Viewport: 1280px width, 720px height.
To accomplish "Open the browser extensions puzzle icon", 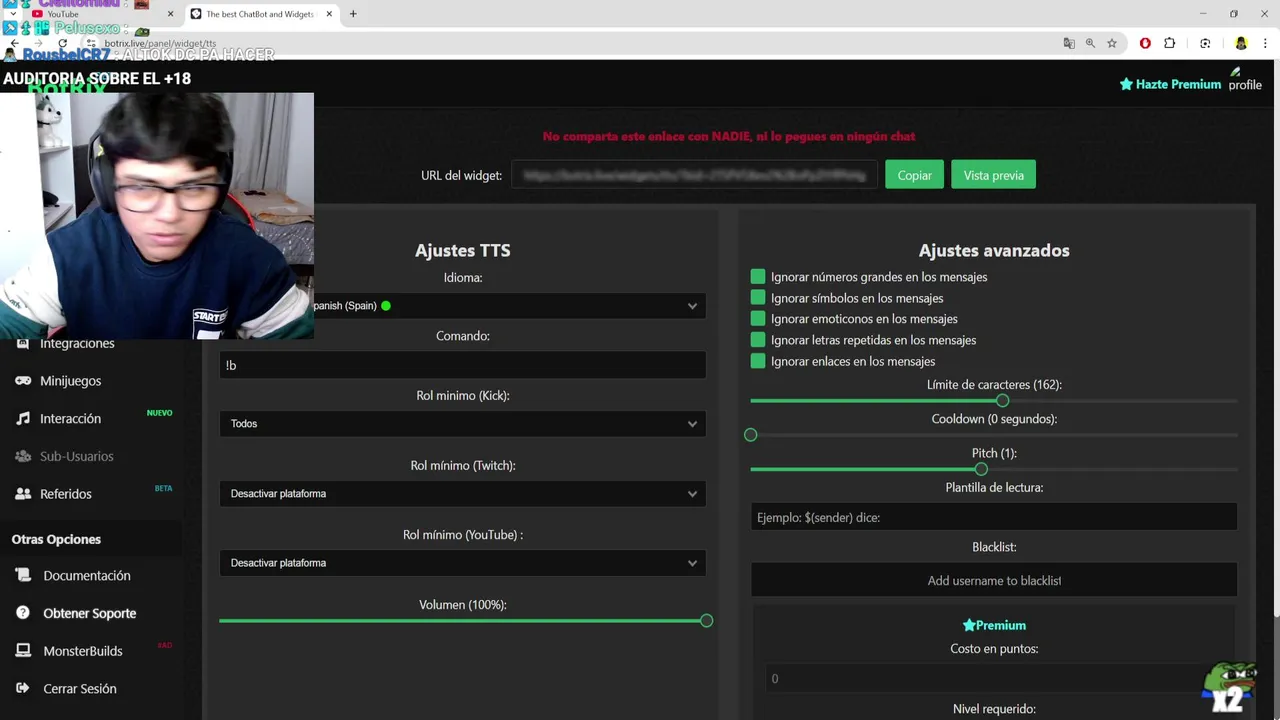I will [1169, 43].
